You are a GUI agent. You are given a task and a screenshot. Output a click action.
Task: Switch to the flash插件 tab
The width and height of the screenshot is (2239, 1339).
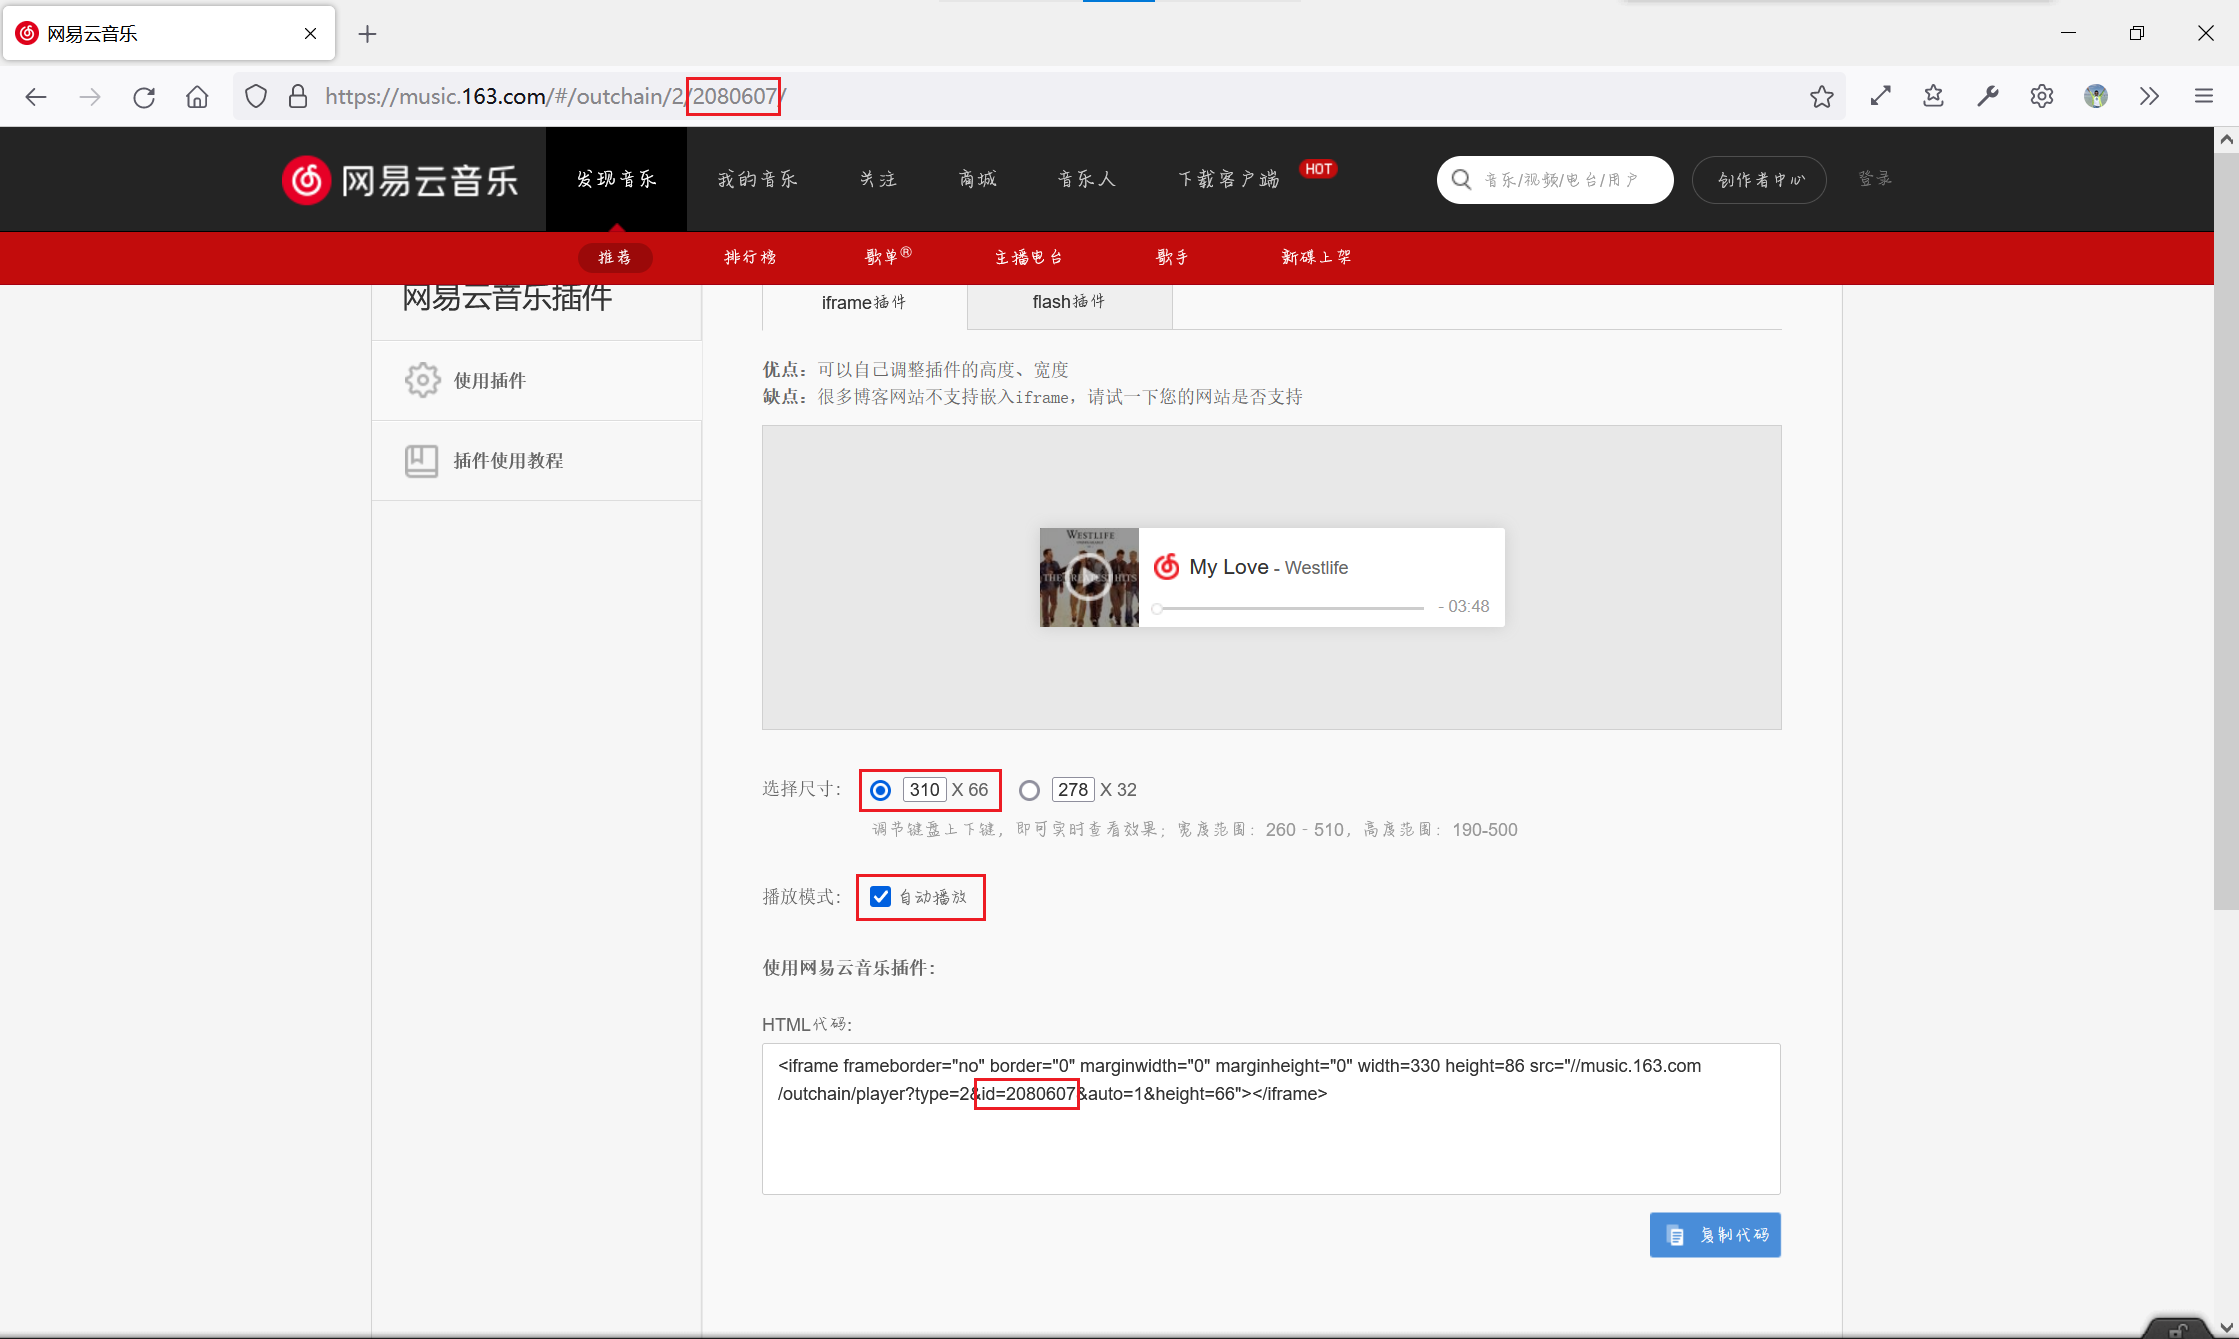click(x=1068, y=302)
